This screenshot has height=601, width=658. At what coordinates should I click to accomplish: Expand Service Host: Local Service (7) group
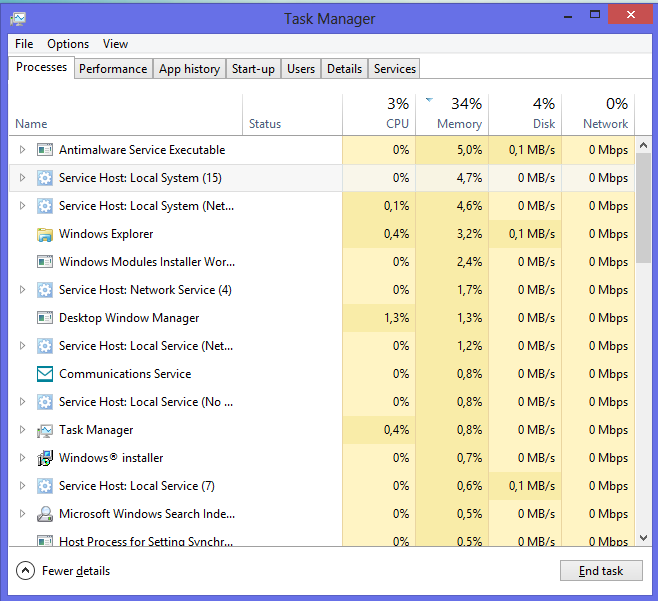22,486
